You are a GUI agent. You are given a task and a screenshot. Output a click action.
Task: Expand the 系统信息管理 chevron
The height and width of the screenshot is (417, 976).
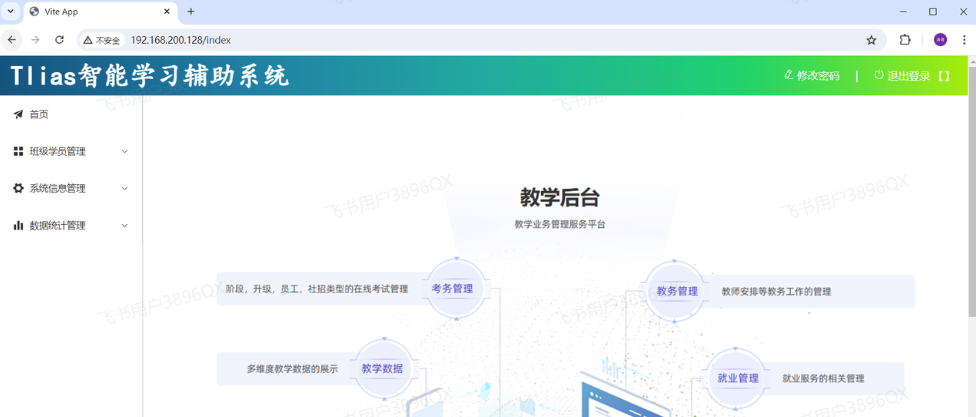click(x=124, y=188)
